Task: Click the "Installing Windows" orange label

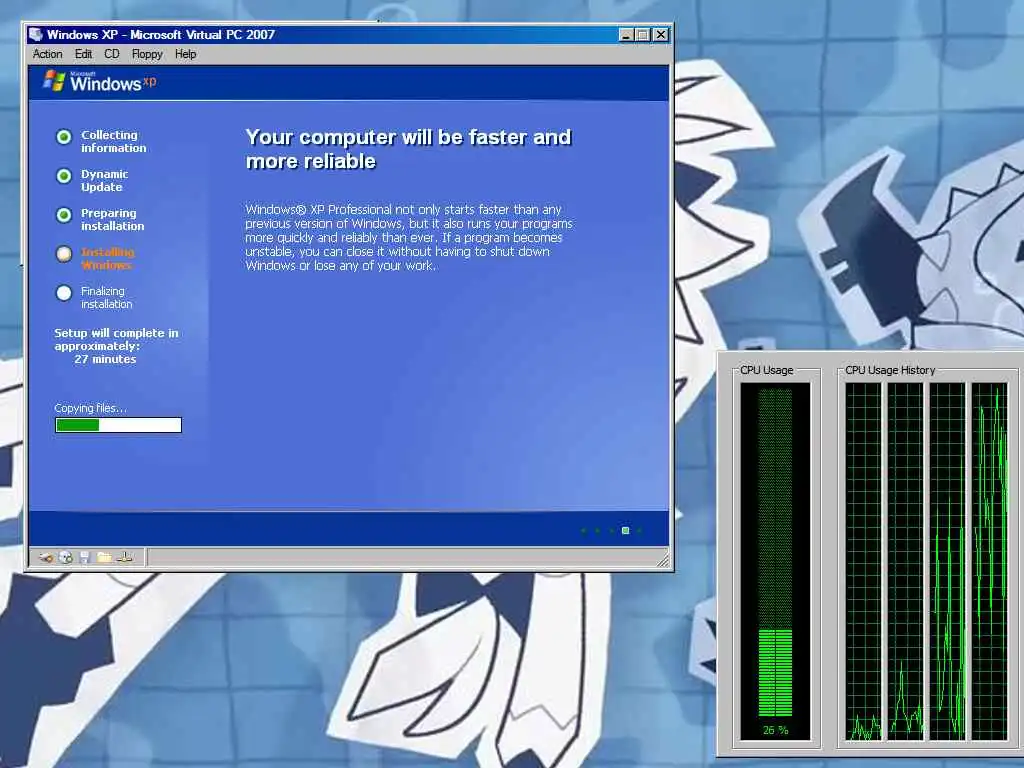Action: (x=107, y=259)
